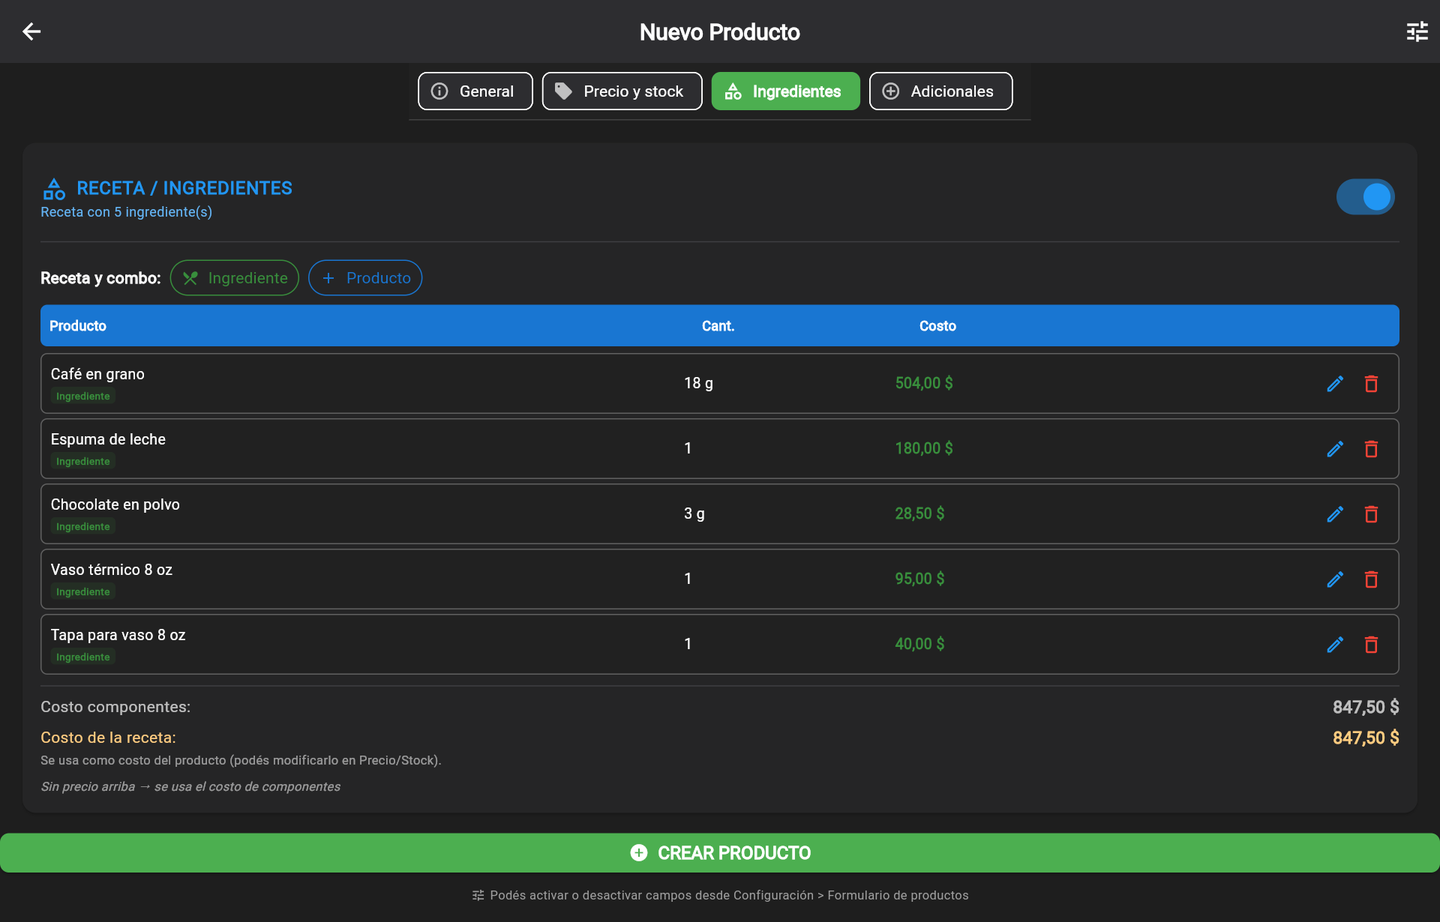The width and height of the screenshot is (1440, 922).
Task: Add a new Ingrediente to the recipe
Action: pyautogui.click(x=234, y=278)
